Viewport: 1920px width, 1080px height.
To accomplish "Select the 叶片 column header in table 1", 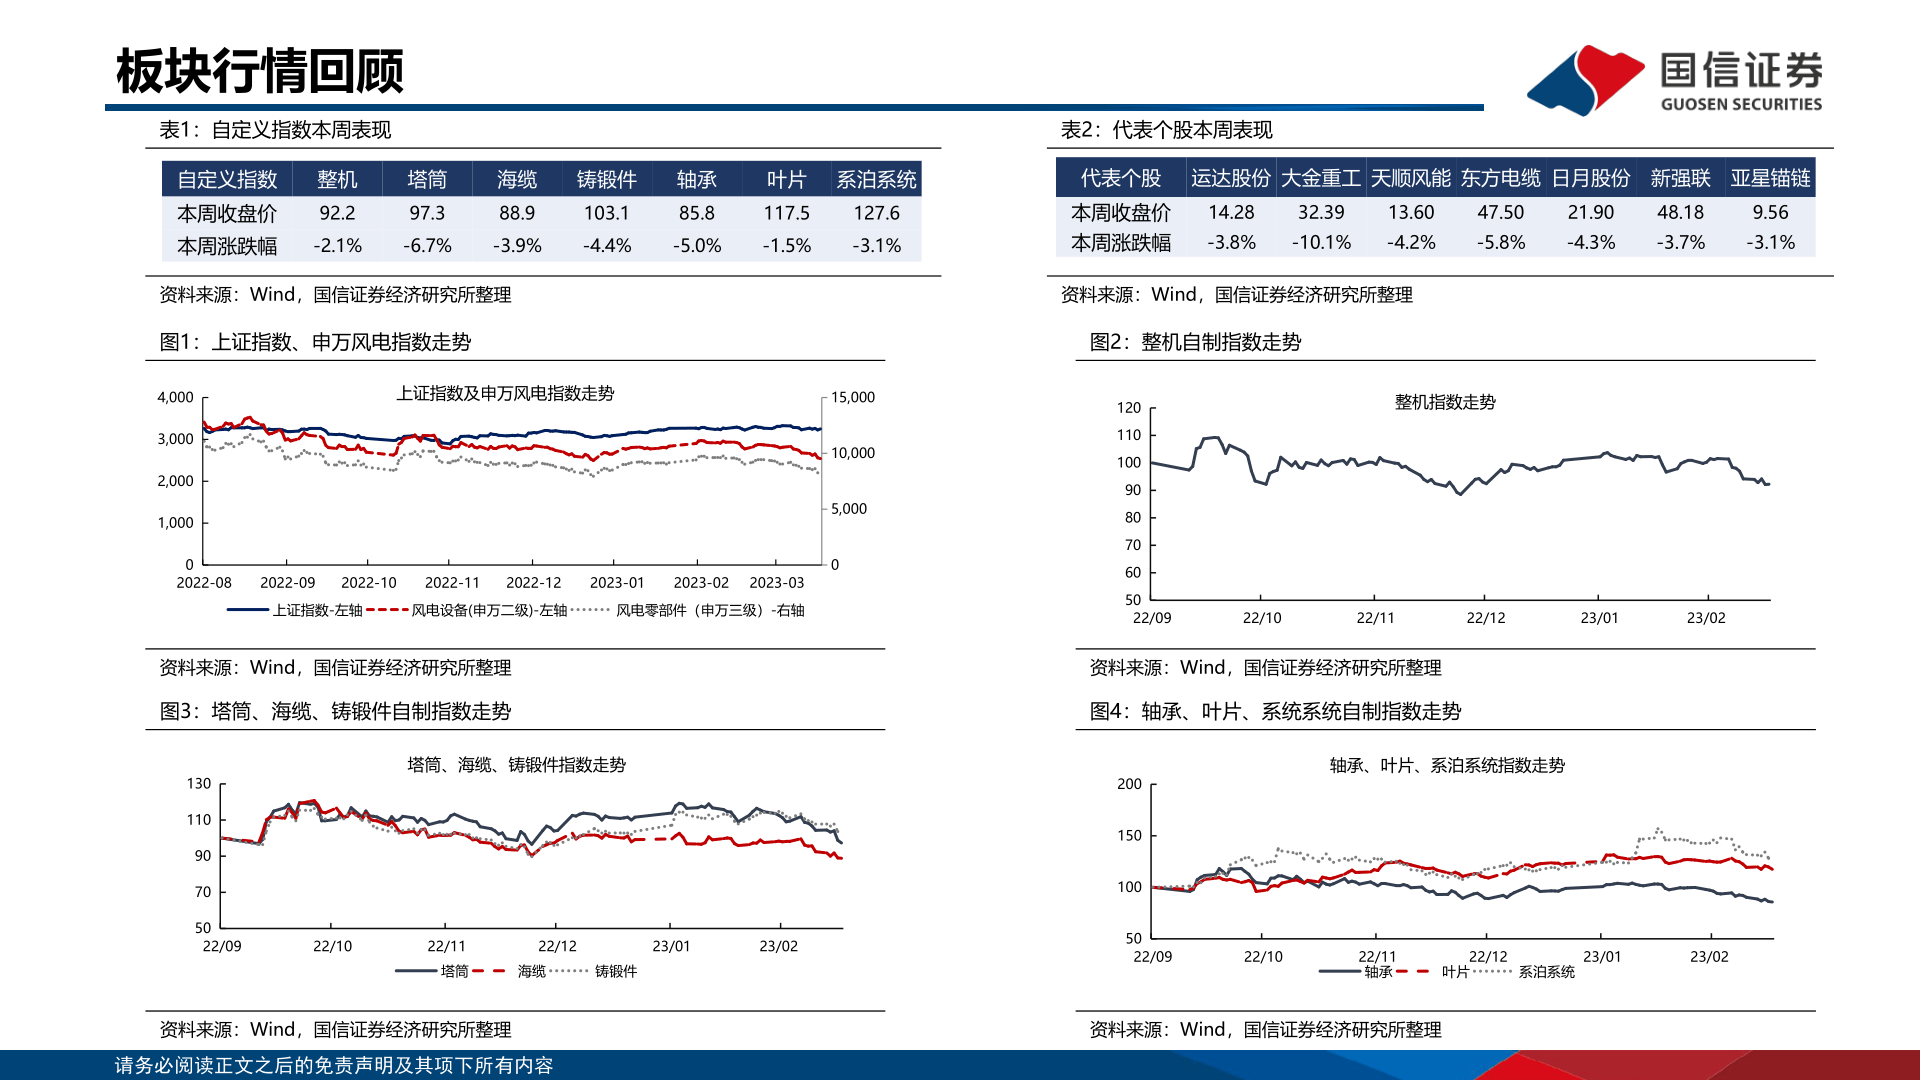I will pyautogui.click(x=787, y=179).
